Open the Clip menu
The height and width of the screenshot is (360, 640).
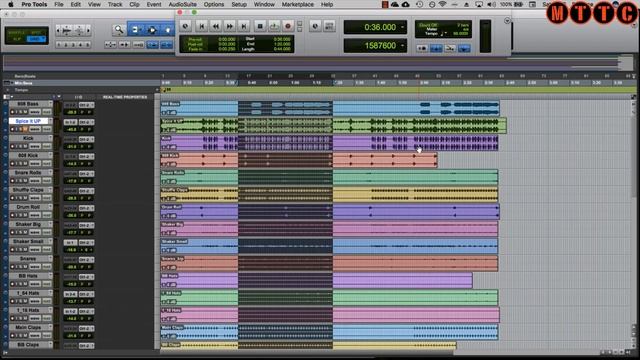pos(134,4)
